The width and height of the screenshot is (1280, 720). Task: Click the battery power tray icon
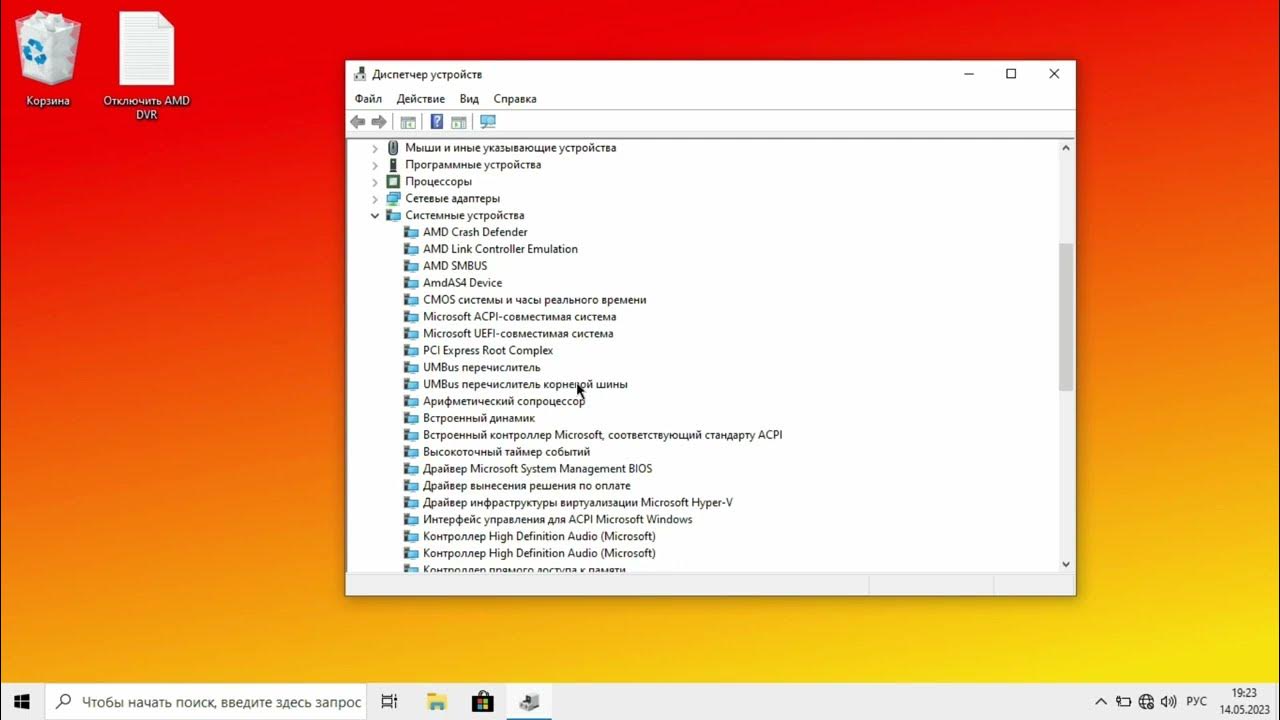(1124, 702)
